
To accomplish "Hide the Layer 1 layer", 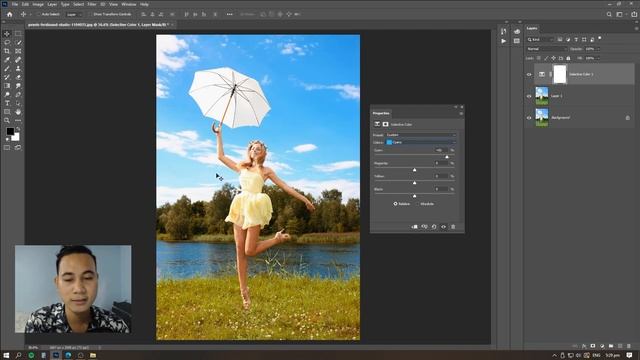I will [x=529, y=96].
